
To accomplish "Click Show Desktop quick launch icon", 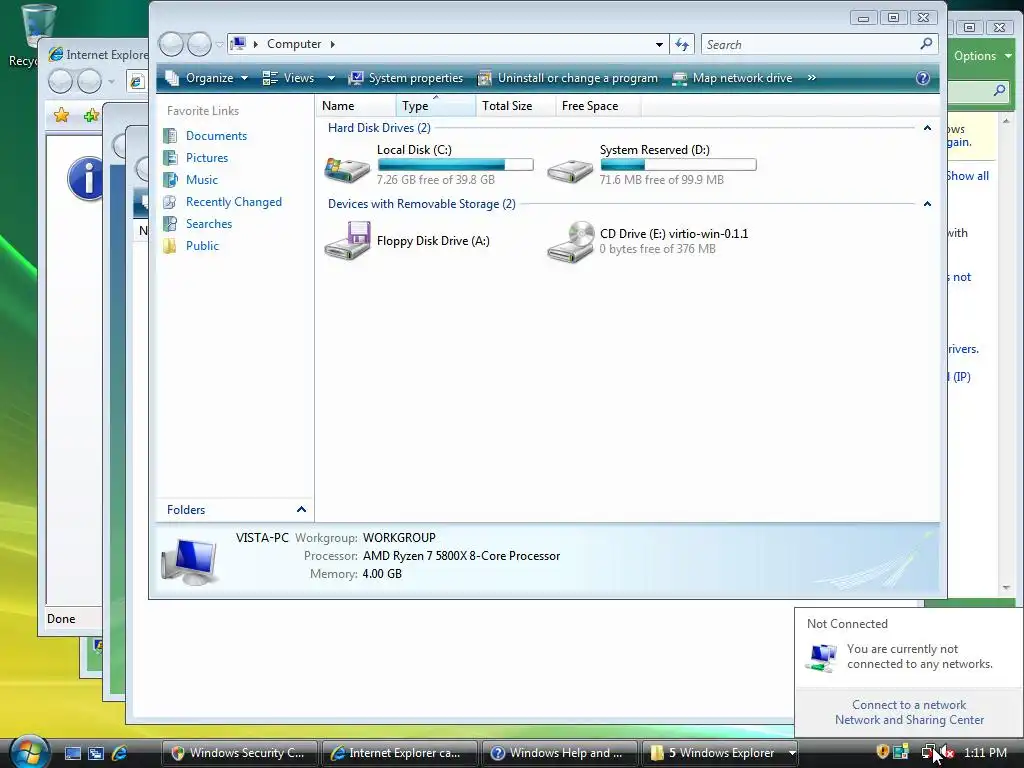I will (73, 753).
